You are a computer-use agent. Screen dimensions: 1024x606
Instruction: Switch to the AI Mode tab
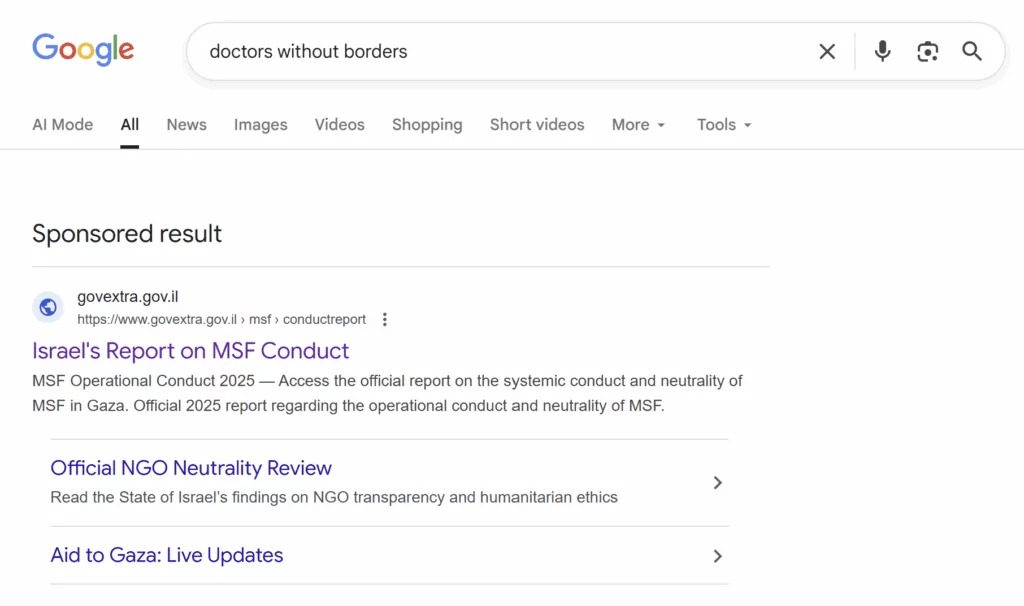62,125
